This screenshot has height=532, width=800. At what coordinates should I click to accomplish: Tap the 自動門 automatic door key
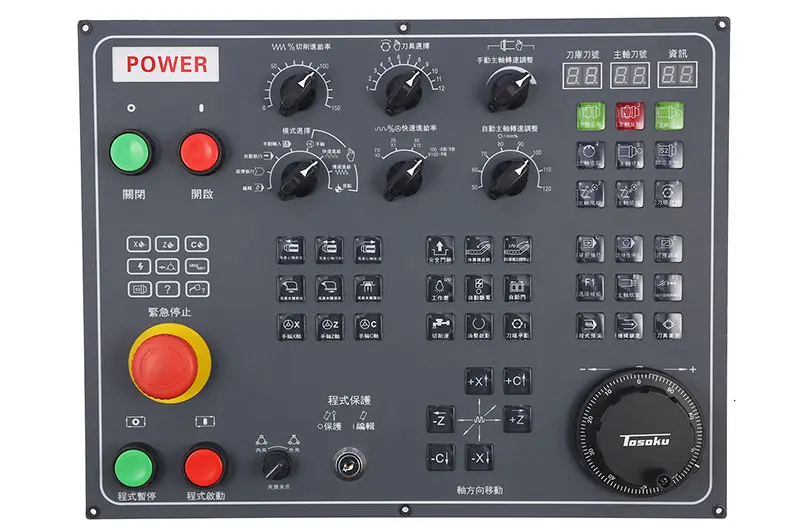(x=517, y=288)
